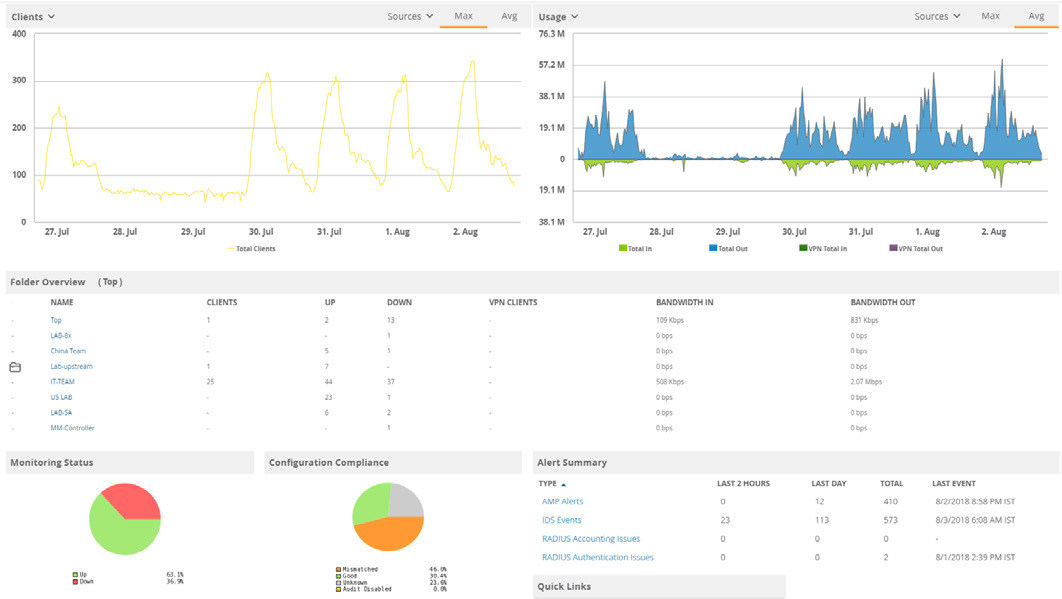Click the Total In legend icon
This screenshot has width=1062, height=599.
(622, 248)
